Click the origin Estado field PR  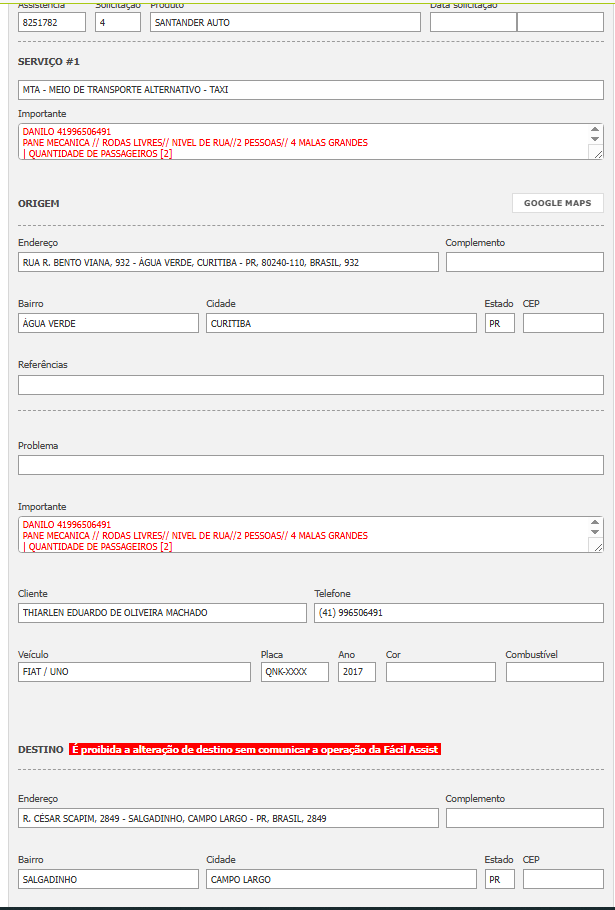tap(500, 323)
